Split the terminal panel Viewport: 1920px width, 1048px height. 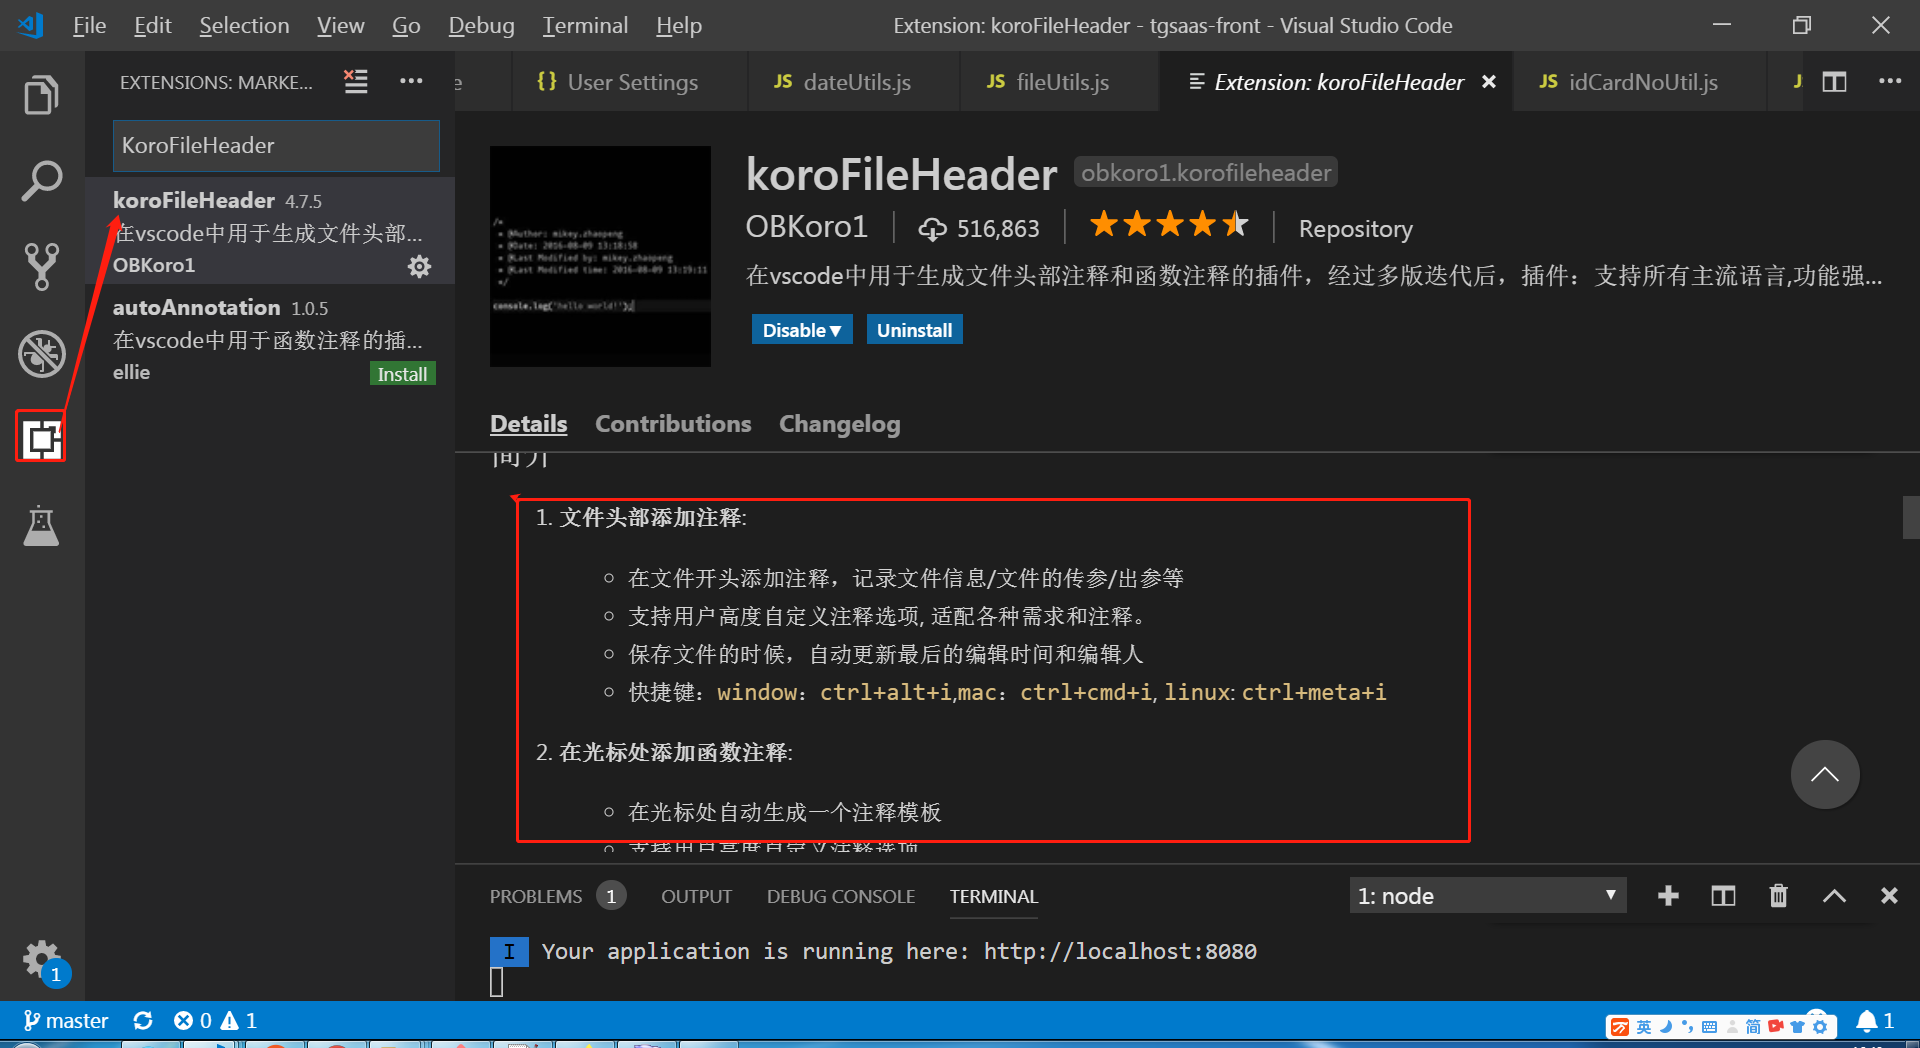click(1722, 896)
